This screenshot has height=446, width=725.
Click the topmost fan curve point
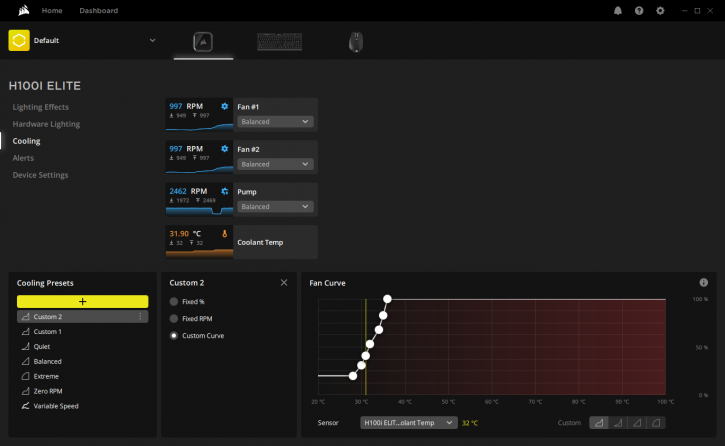pos(387,299)
